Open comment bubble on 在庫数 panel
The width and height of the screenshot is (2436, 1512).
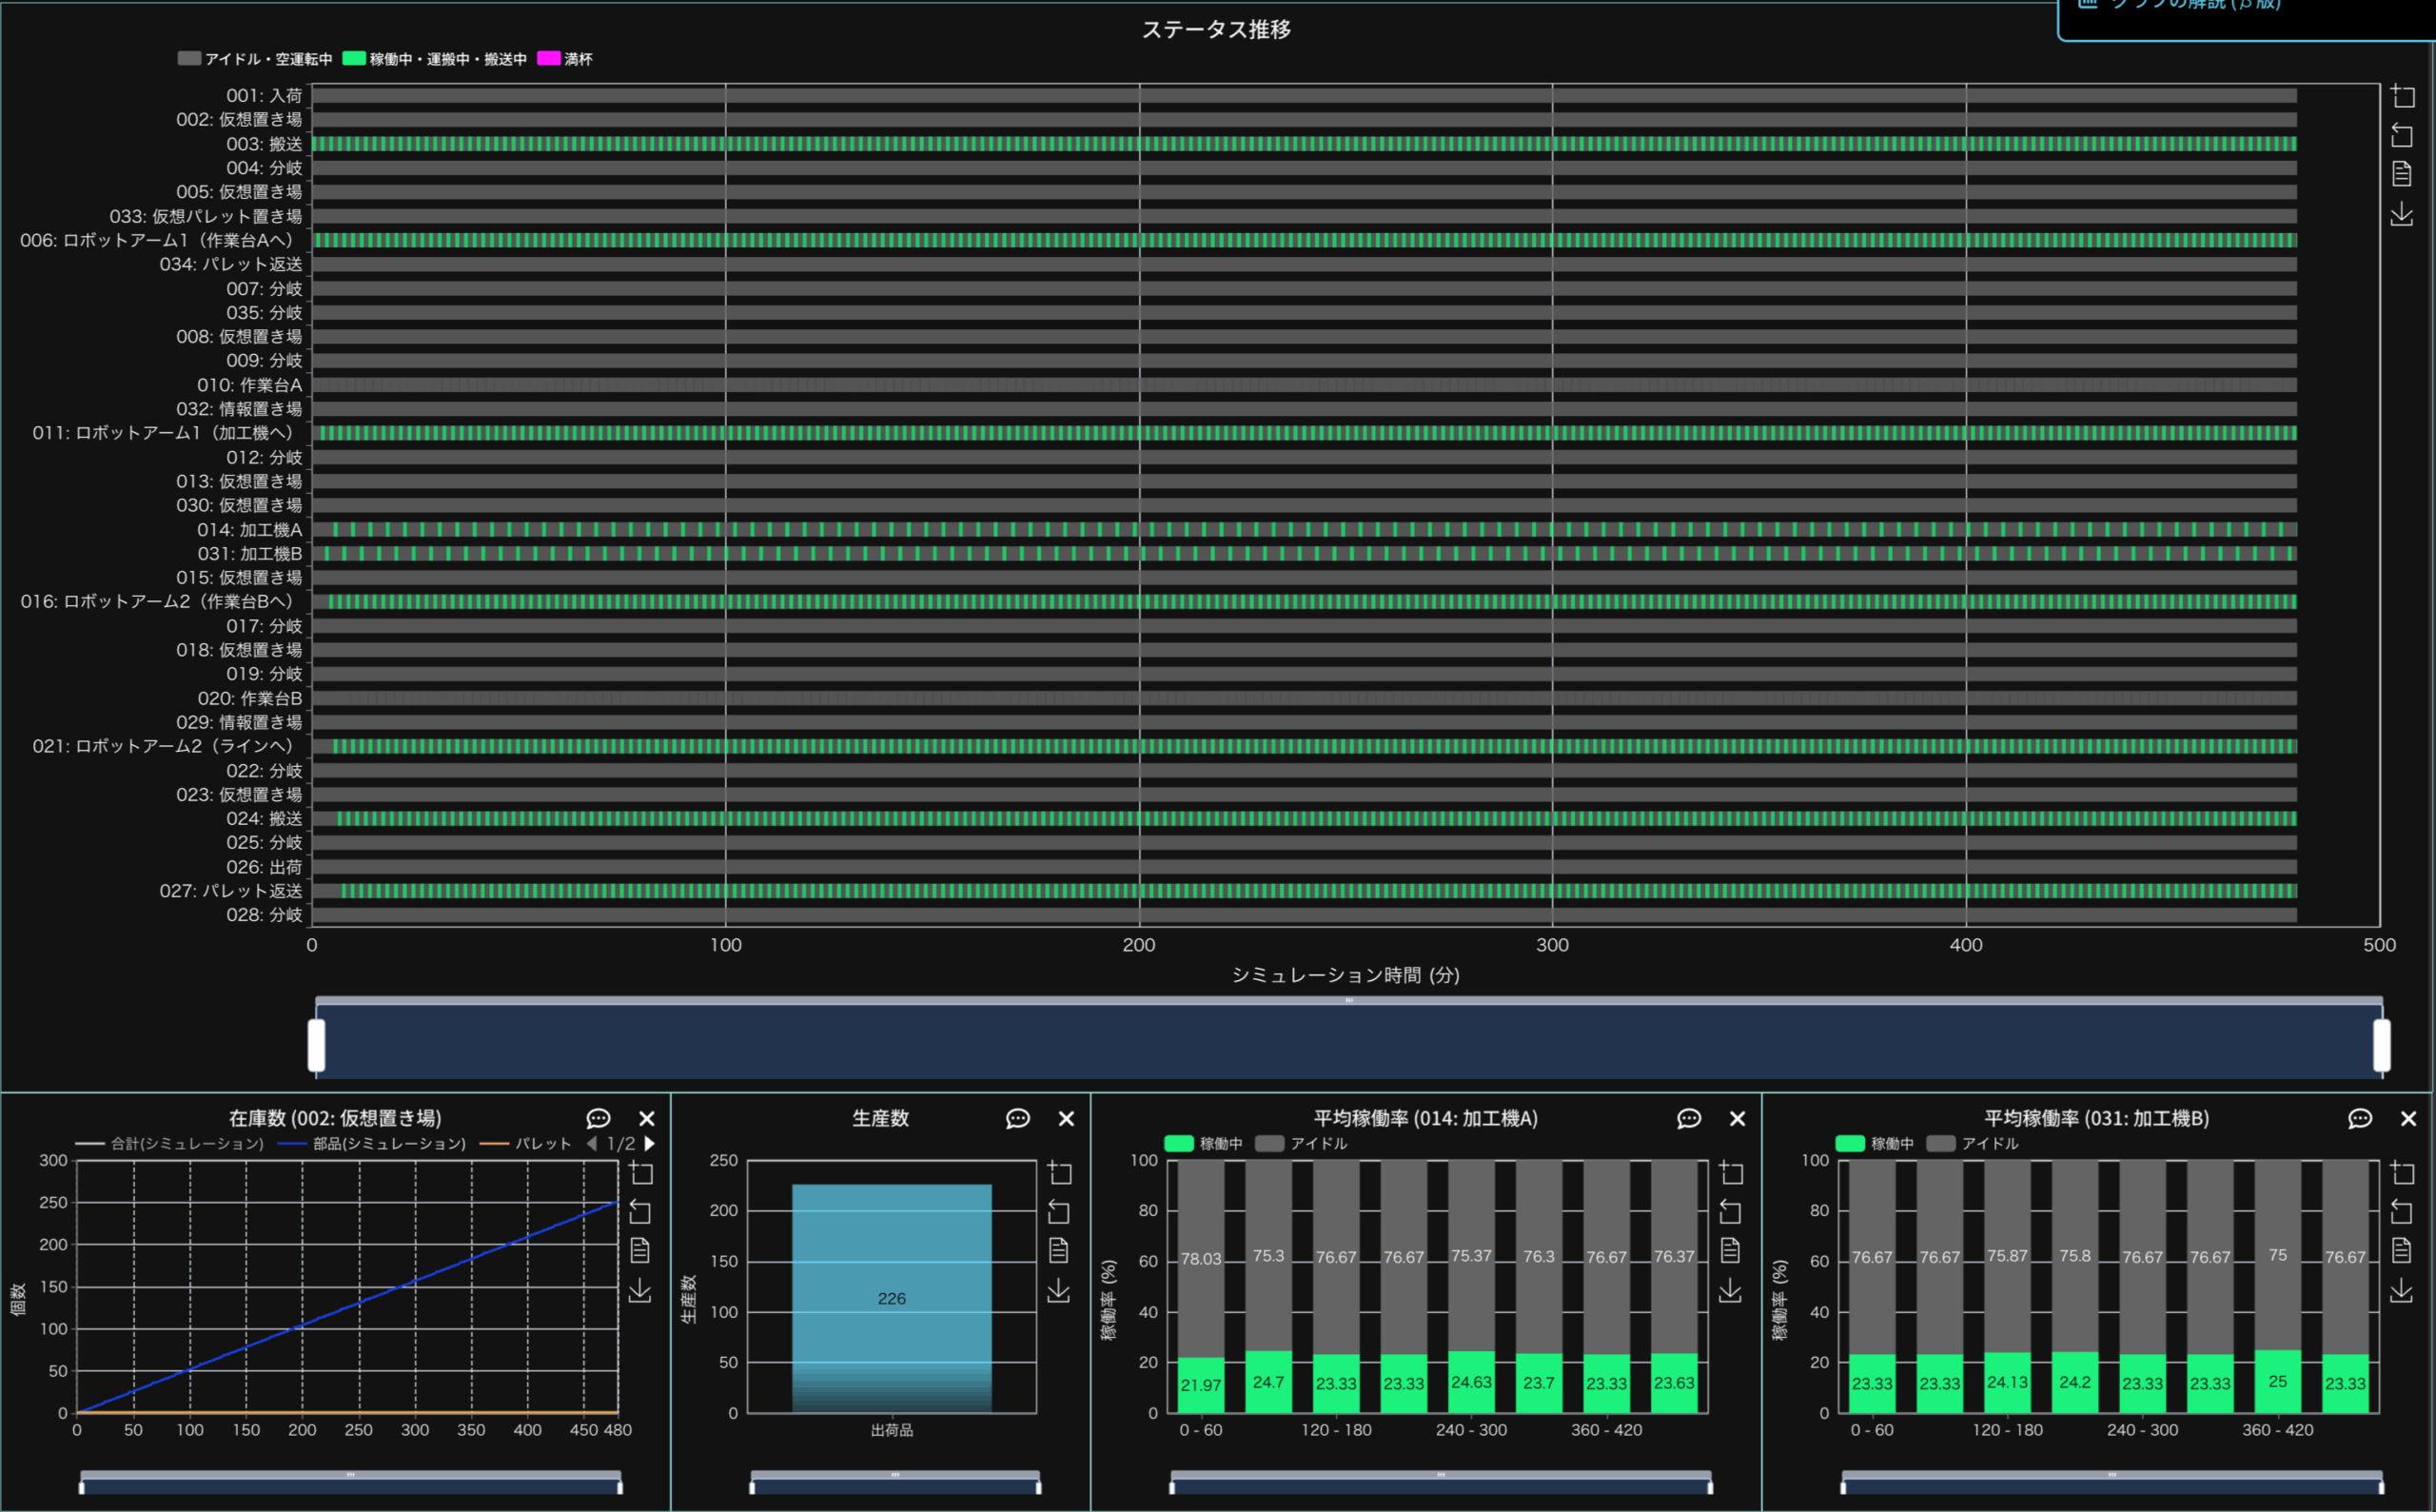coord(598,1118)
